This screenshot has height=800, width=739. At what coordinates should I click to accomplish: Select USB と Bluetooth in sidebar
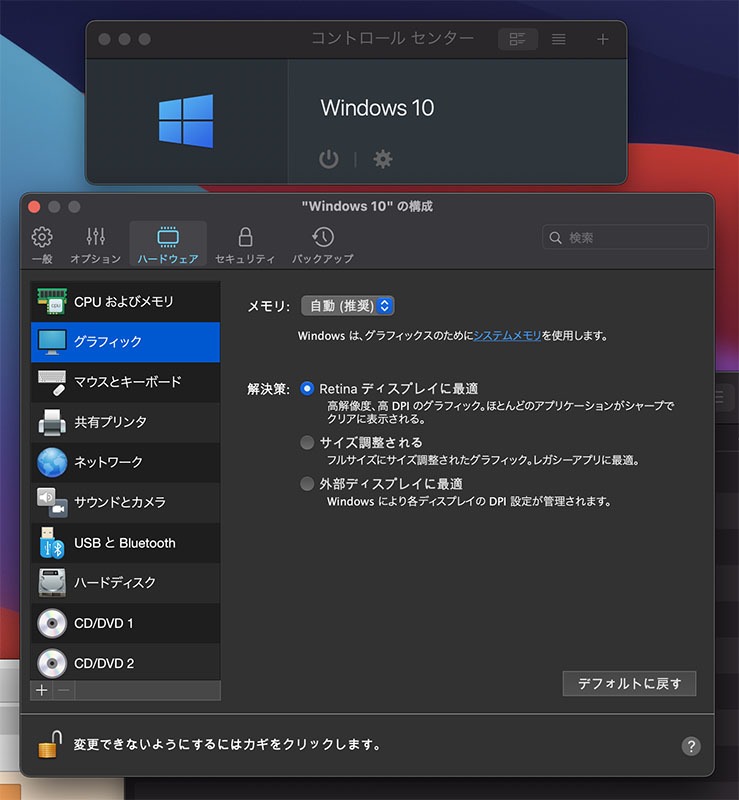pos(126,543)
